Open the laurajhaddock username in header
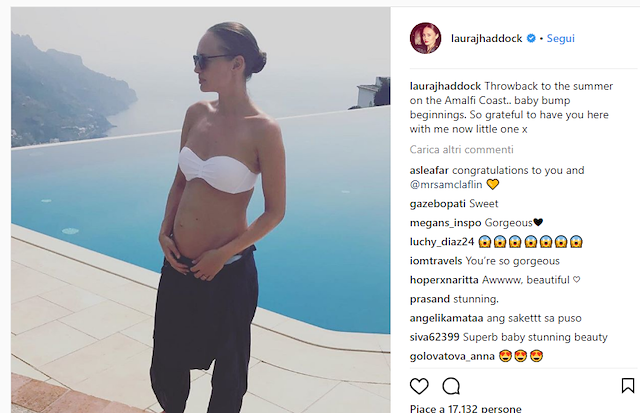The image size is (640, 413). point(487,38)
